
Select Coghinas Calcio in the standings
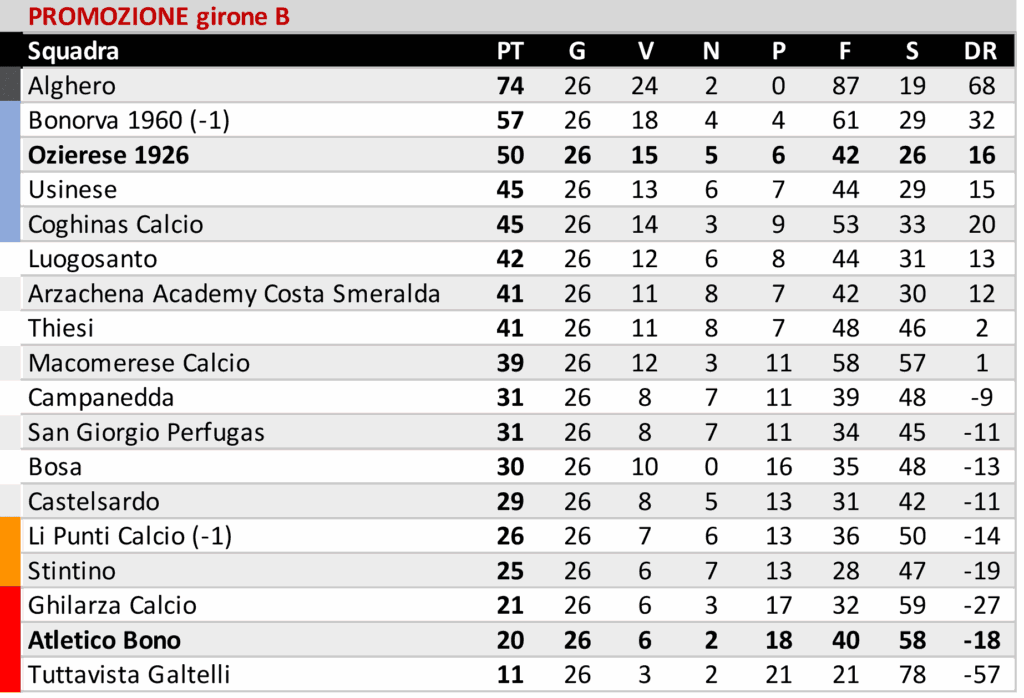(x=115, y=224)
